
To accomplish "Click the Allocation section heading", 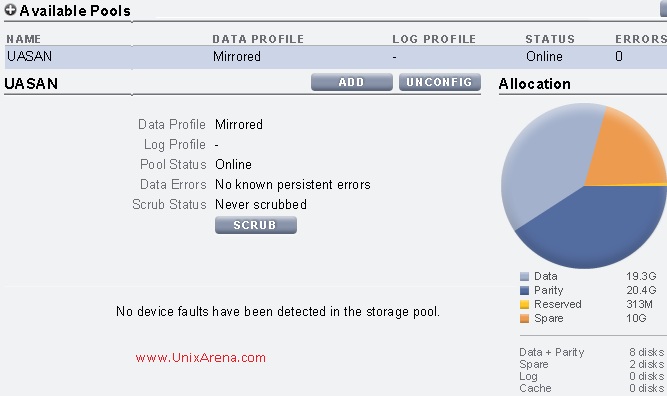I will point(535,84).
